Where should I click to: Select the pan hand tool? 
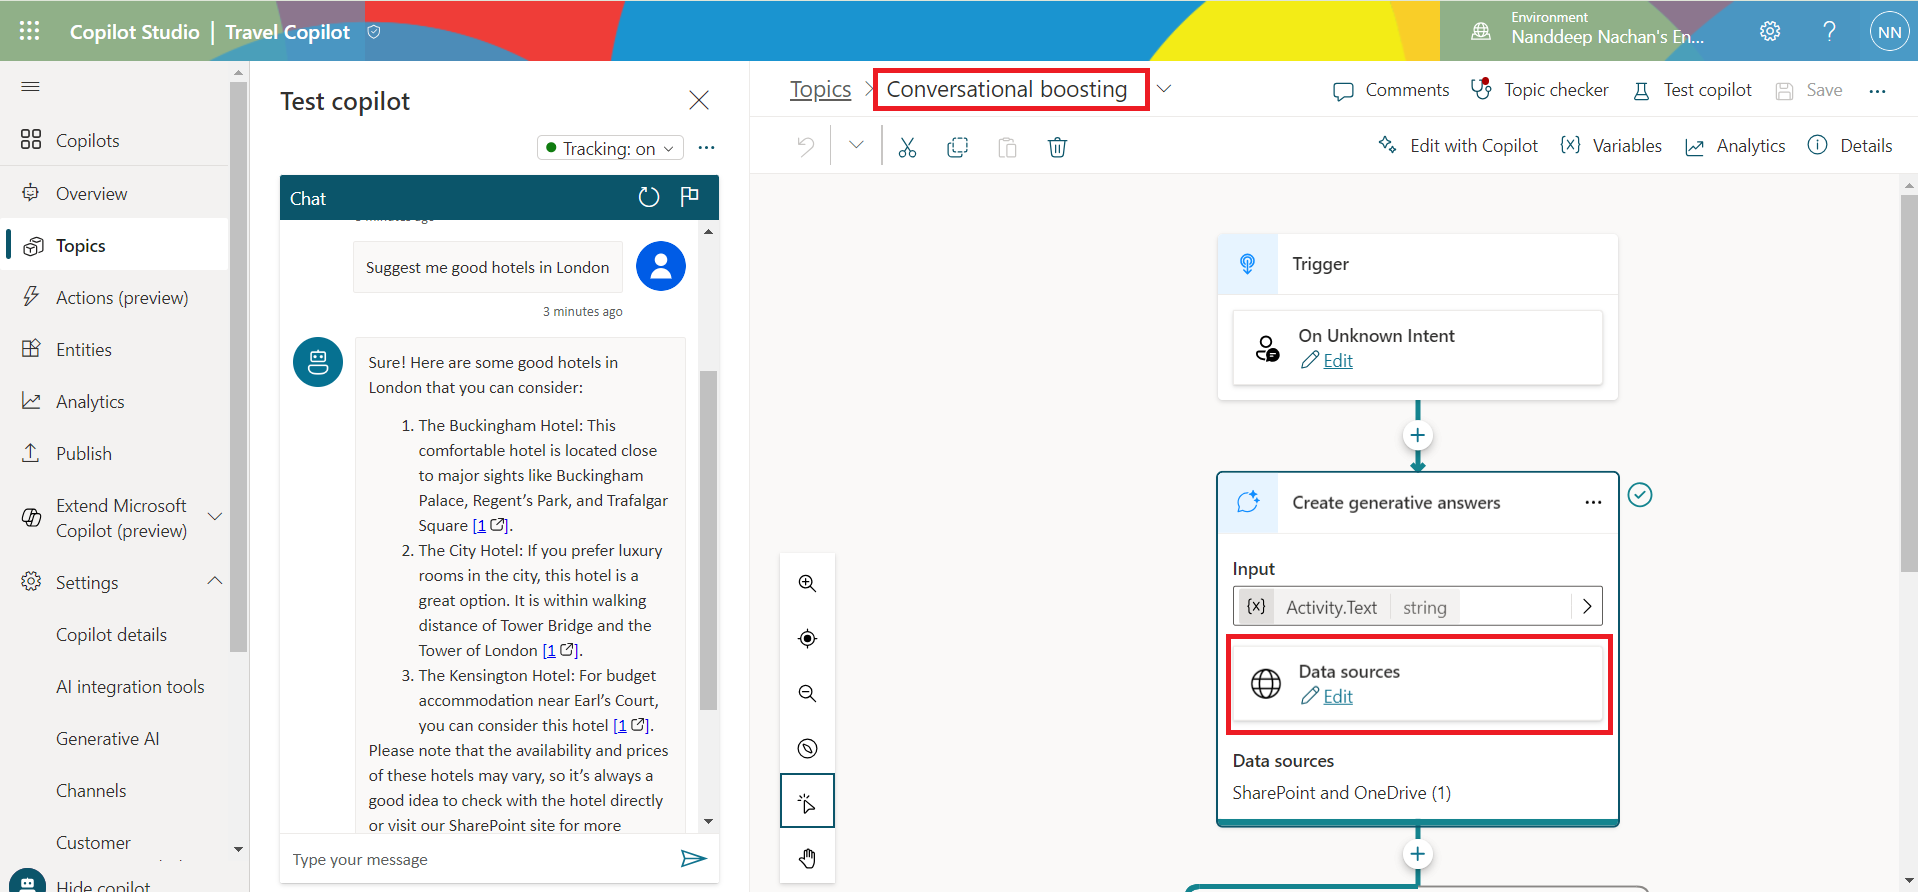807,858
